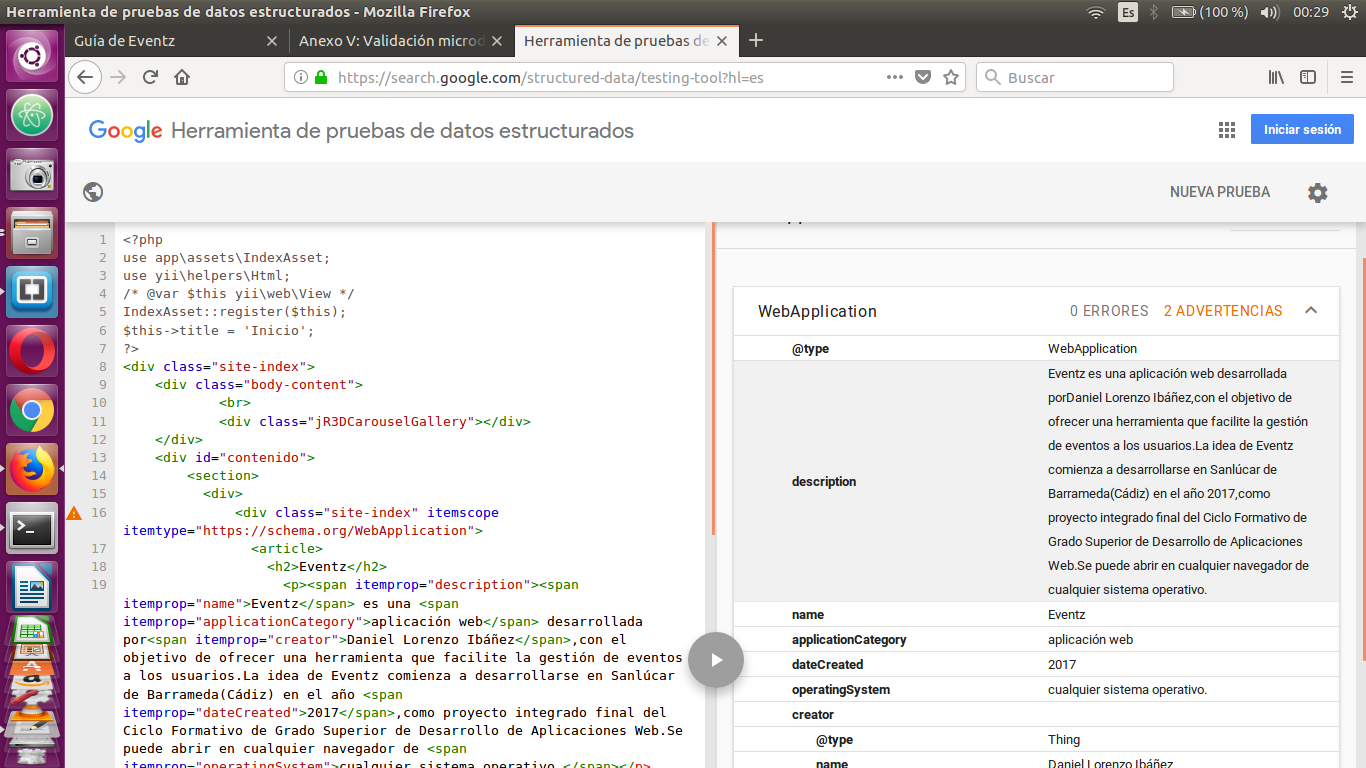The width and height of the screenshot is (1366, 768).
Task: Select the operatingSystem row
Action: pyautogui.click(x=1036, y=689)
